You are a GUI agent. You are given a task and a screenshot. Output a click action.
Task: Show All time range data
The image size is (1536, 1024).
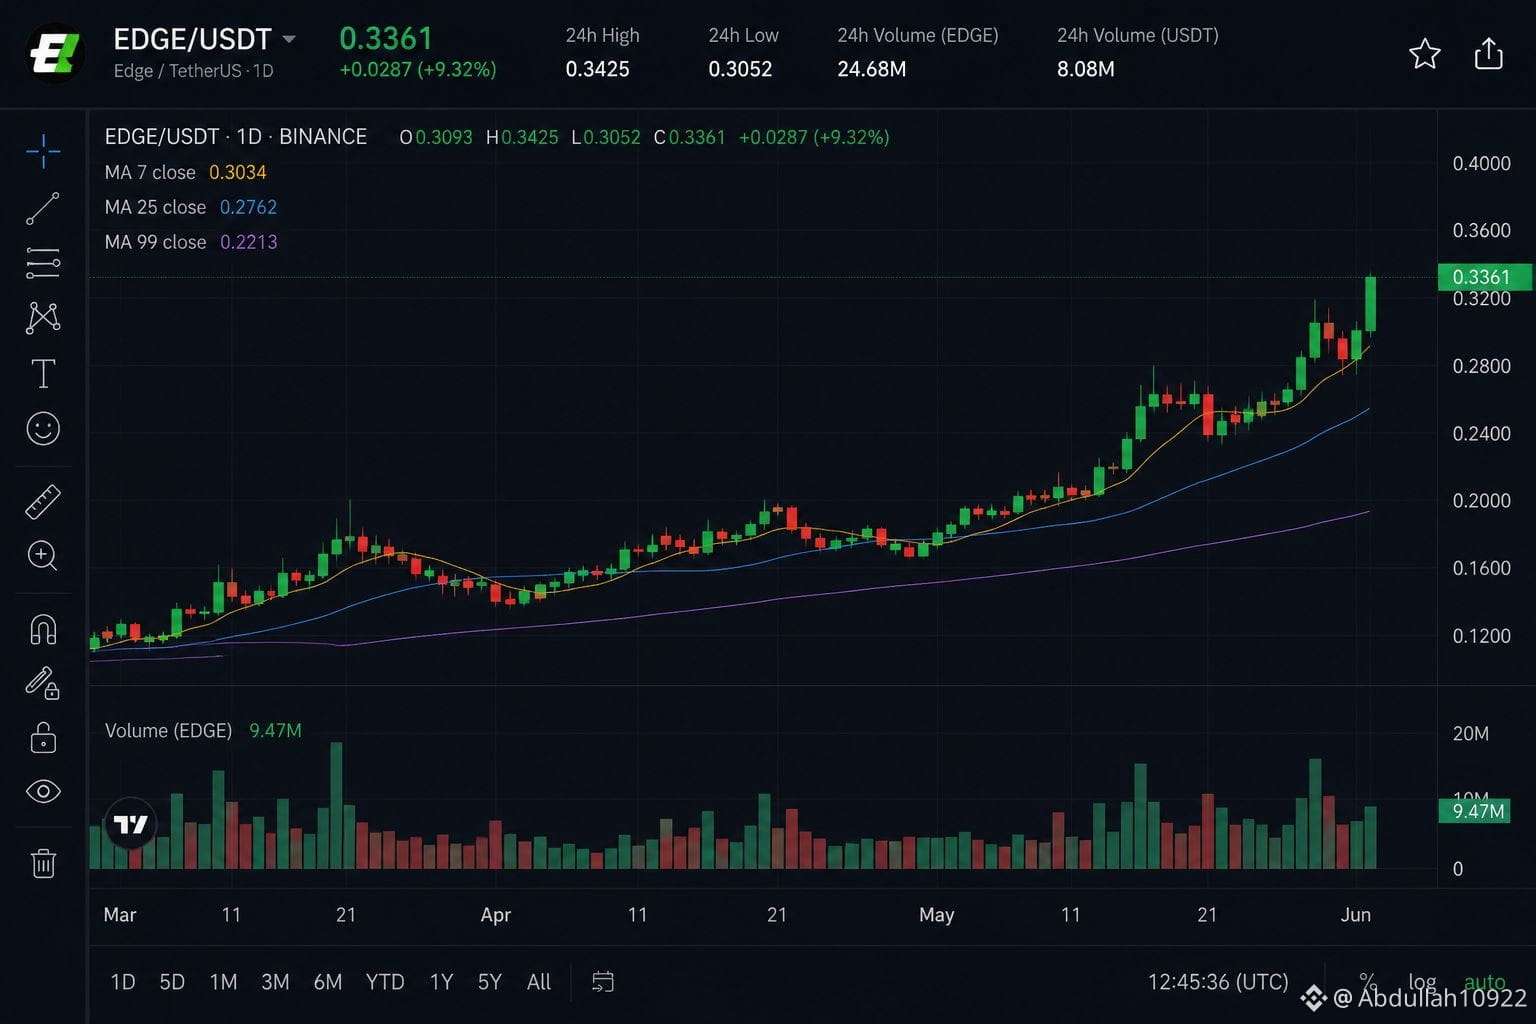[x=538, y=982]
